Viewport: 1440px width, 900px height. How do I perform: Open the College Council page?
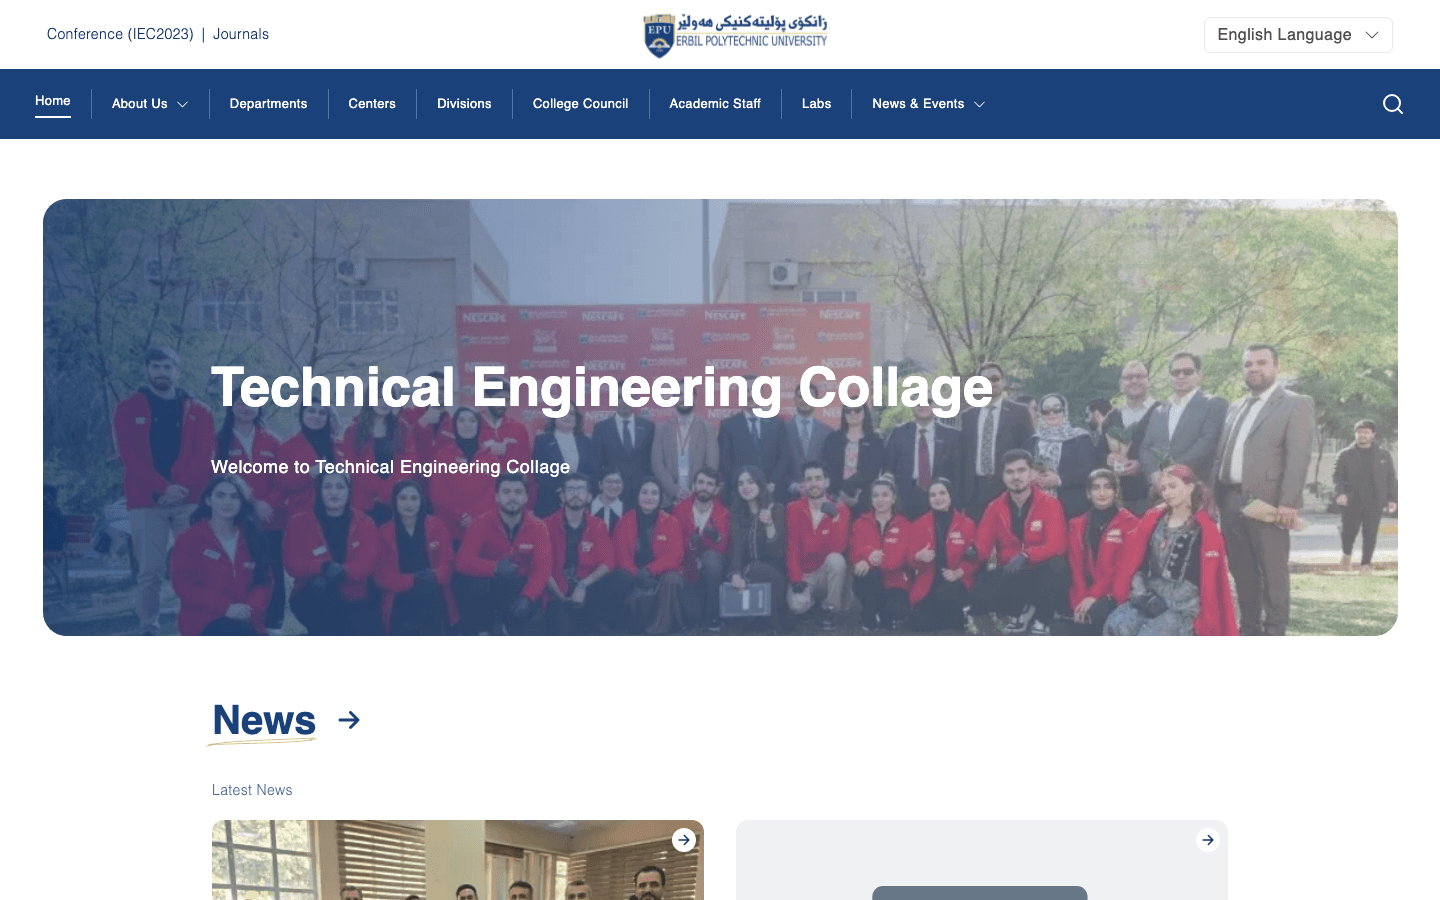pyautogui.click(x=580, y=104)
